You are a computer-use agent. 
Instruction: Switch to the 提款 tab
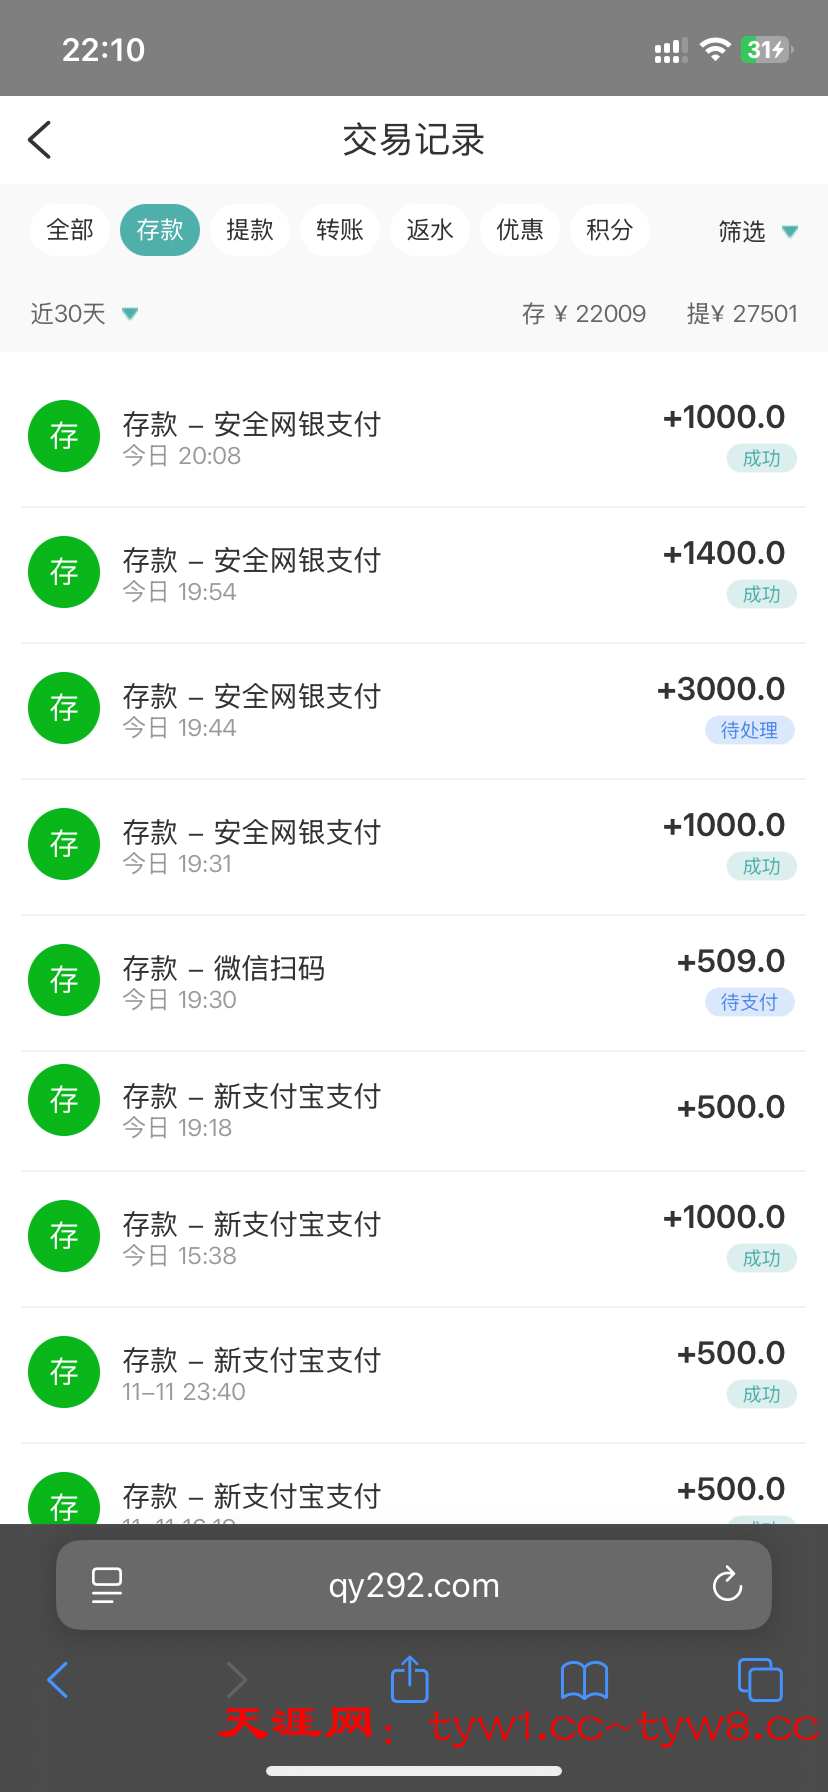[250, 230]
